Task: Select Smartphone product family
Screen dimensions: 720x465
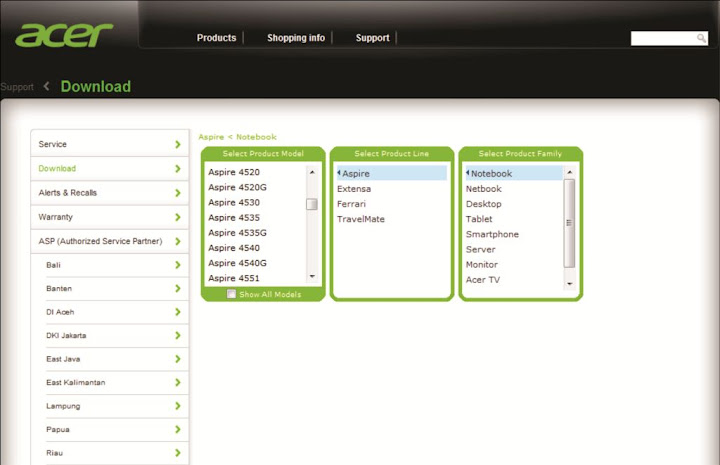Action: click(492, 234)
